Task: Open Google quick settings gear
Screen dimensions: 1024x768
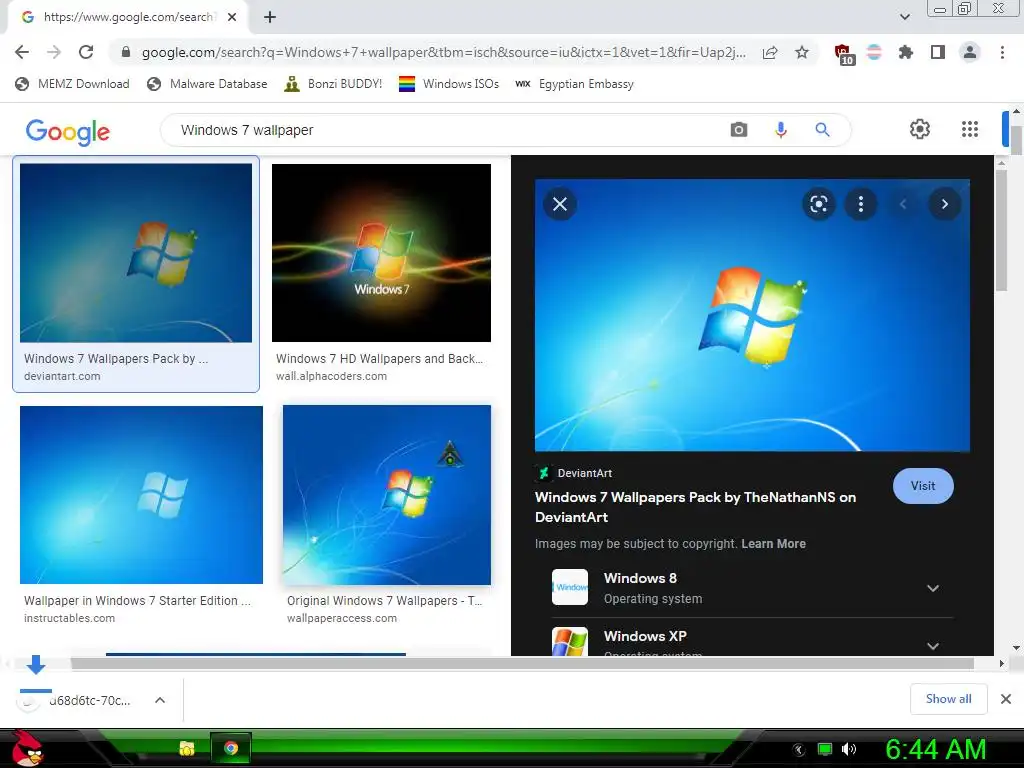Action: tap(920, 129)
